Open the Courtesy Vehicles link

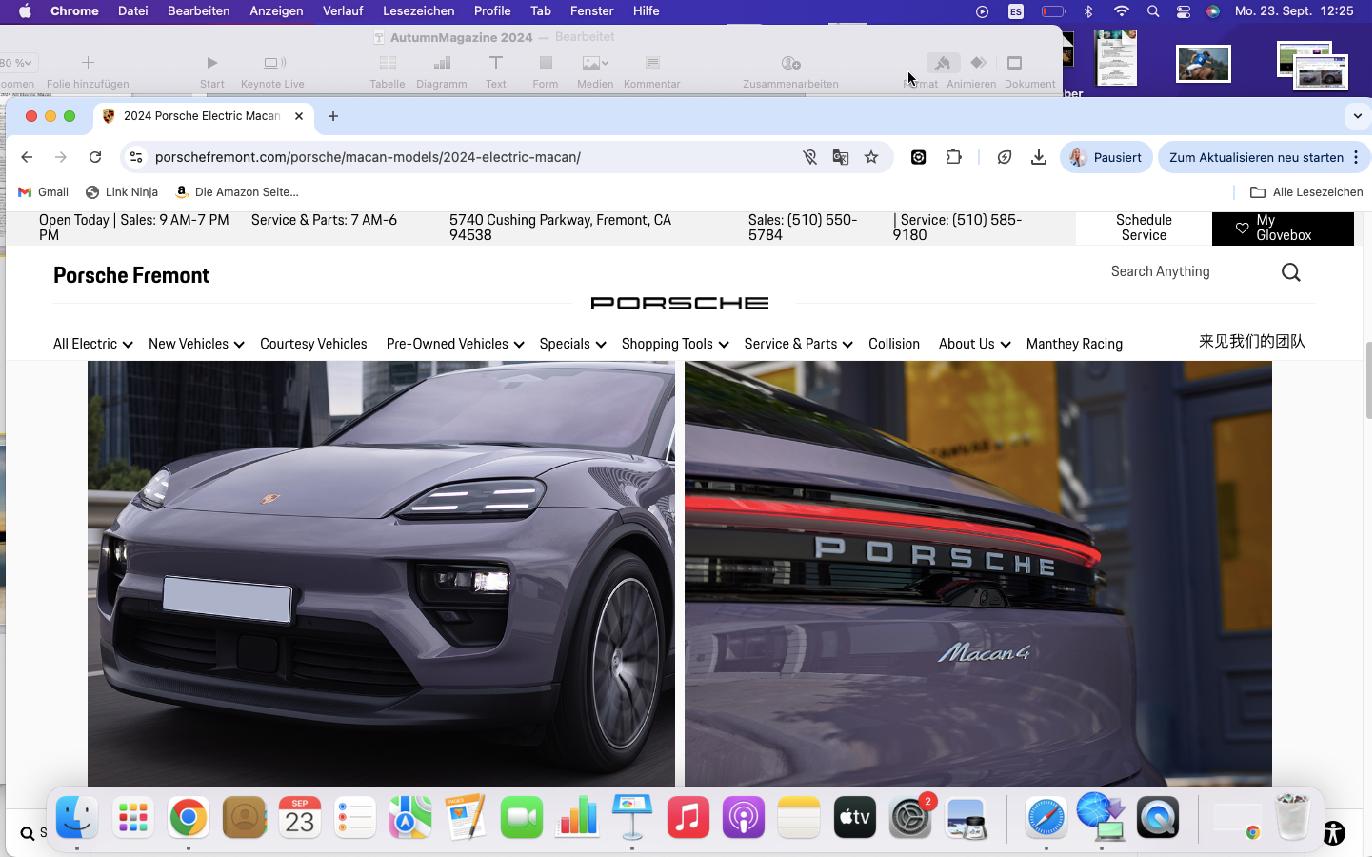313,344
